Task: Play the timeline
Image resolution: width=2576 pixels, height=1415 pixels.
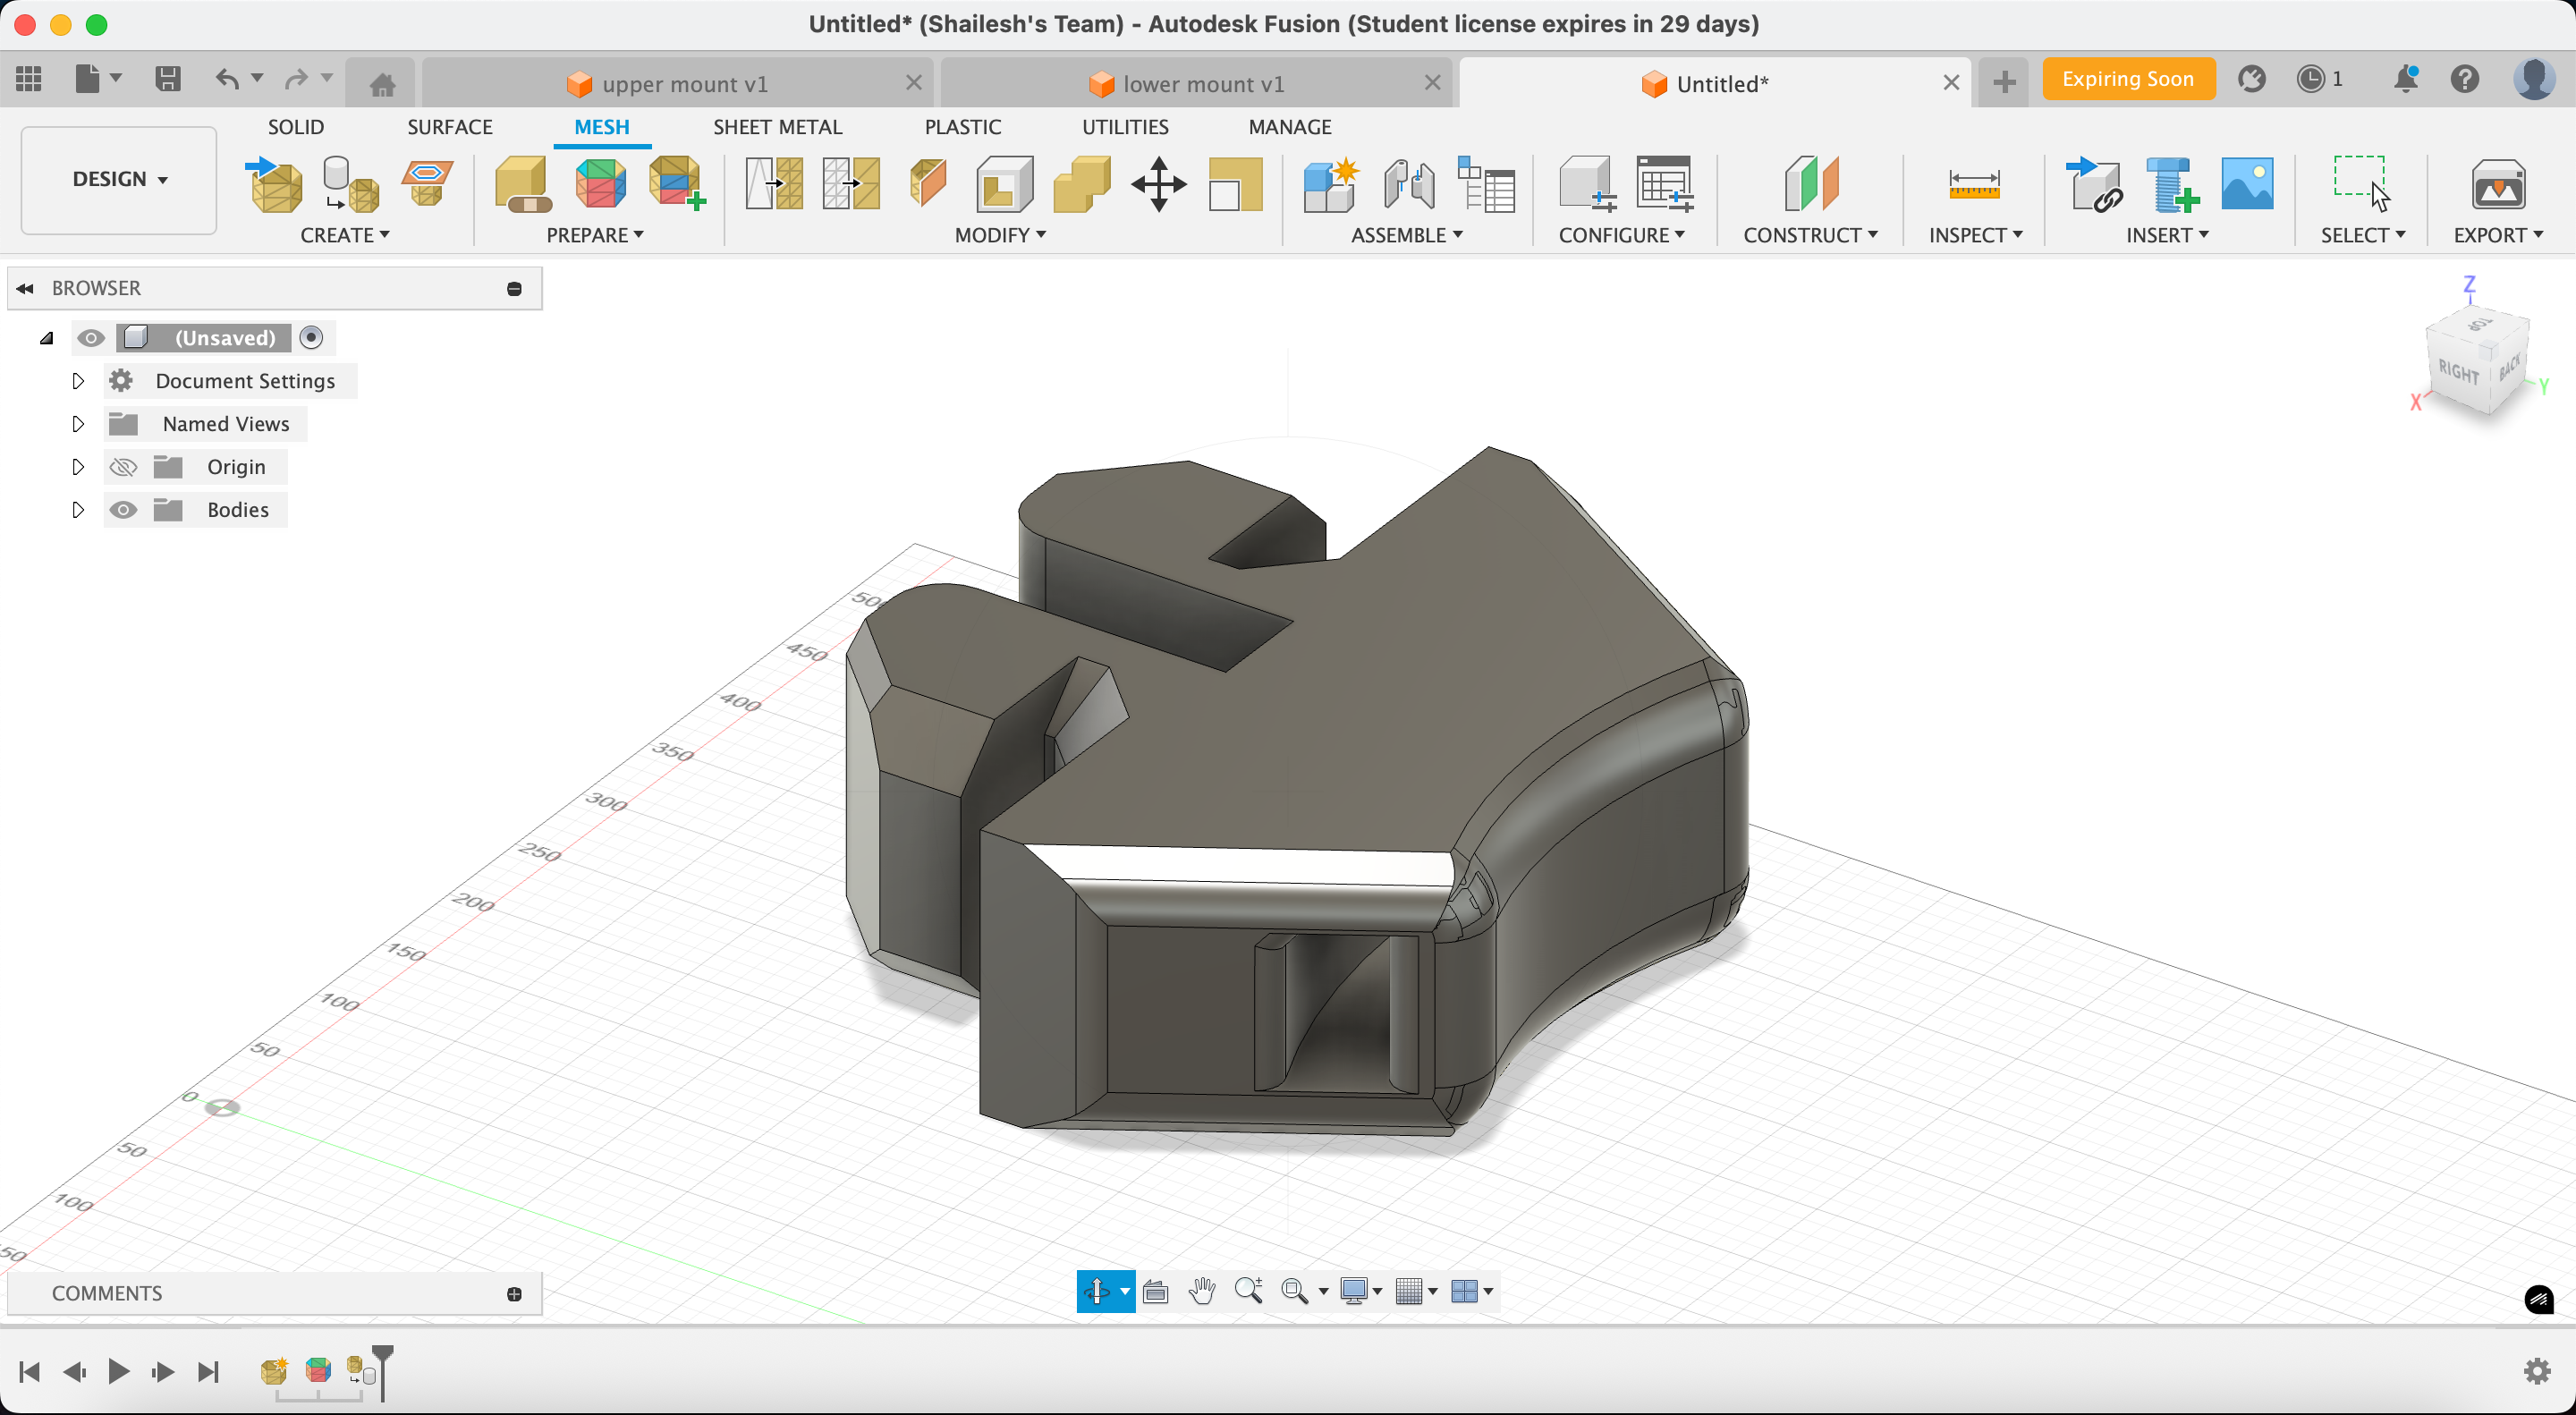Action: (118, 1371)
